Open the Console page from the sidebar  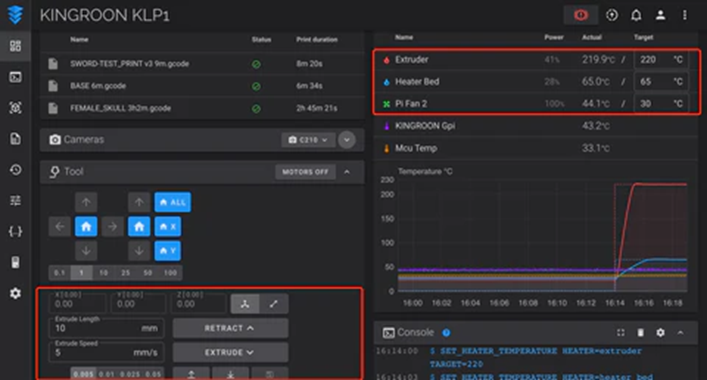coord(15,77)
